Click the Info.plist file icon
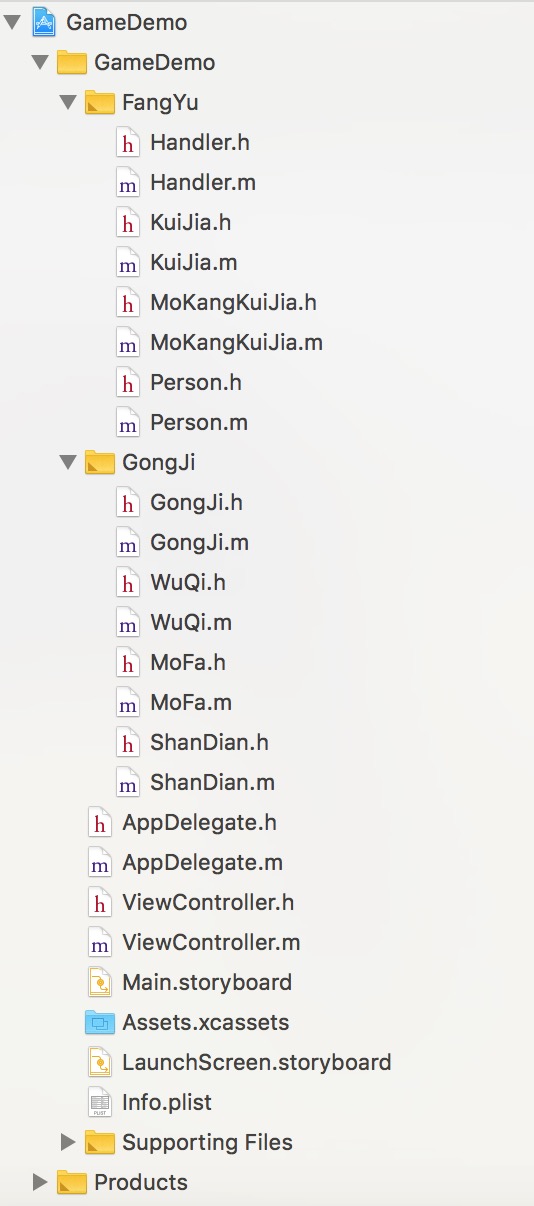 99,1102
